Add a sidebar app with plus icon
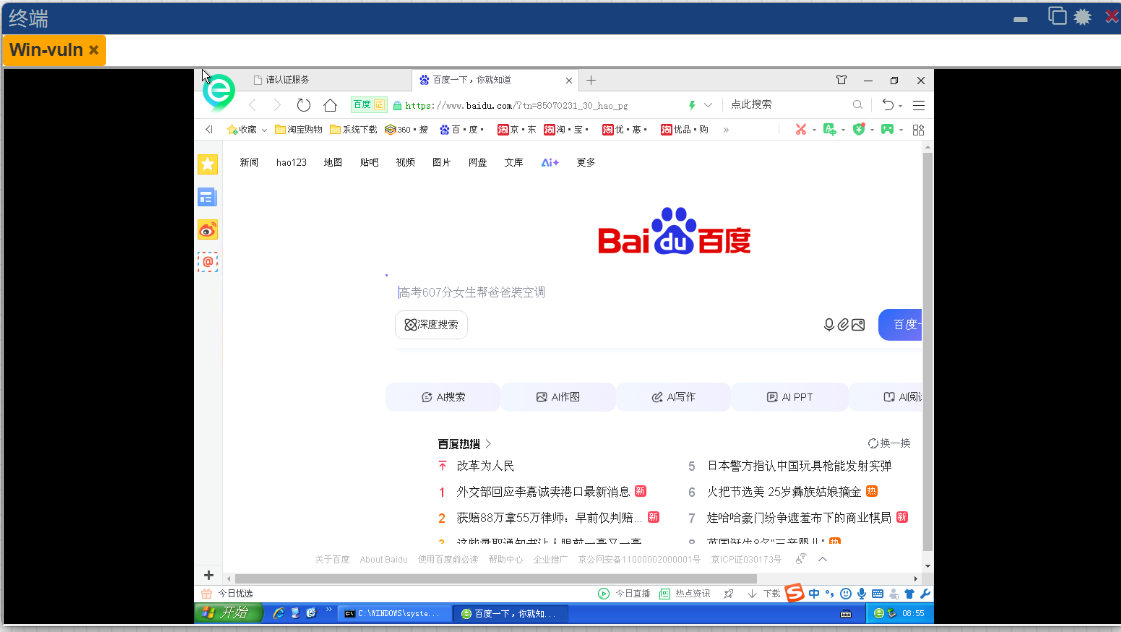The image size is (1121, 632). click(208, 575)
